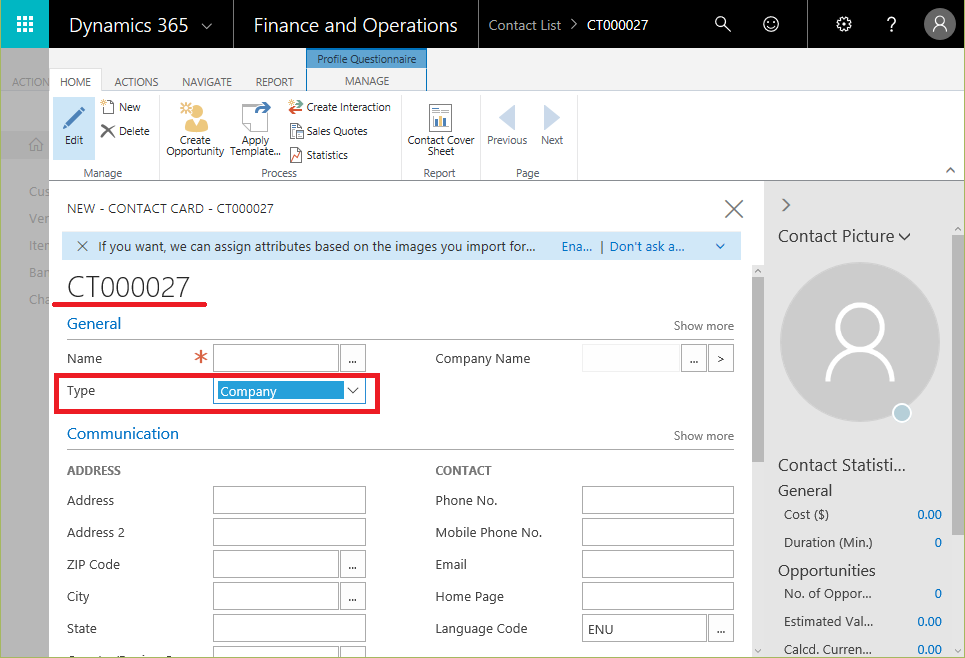Go to the Next page arrow

[552, 125]
